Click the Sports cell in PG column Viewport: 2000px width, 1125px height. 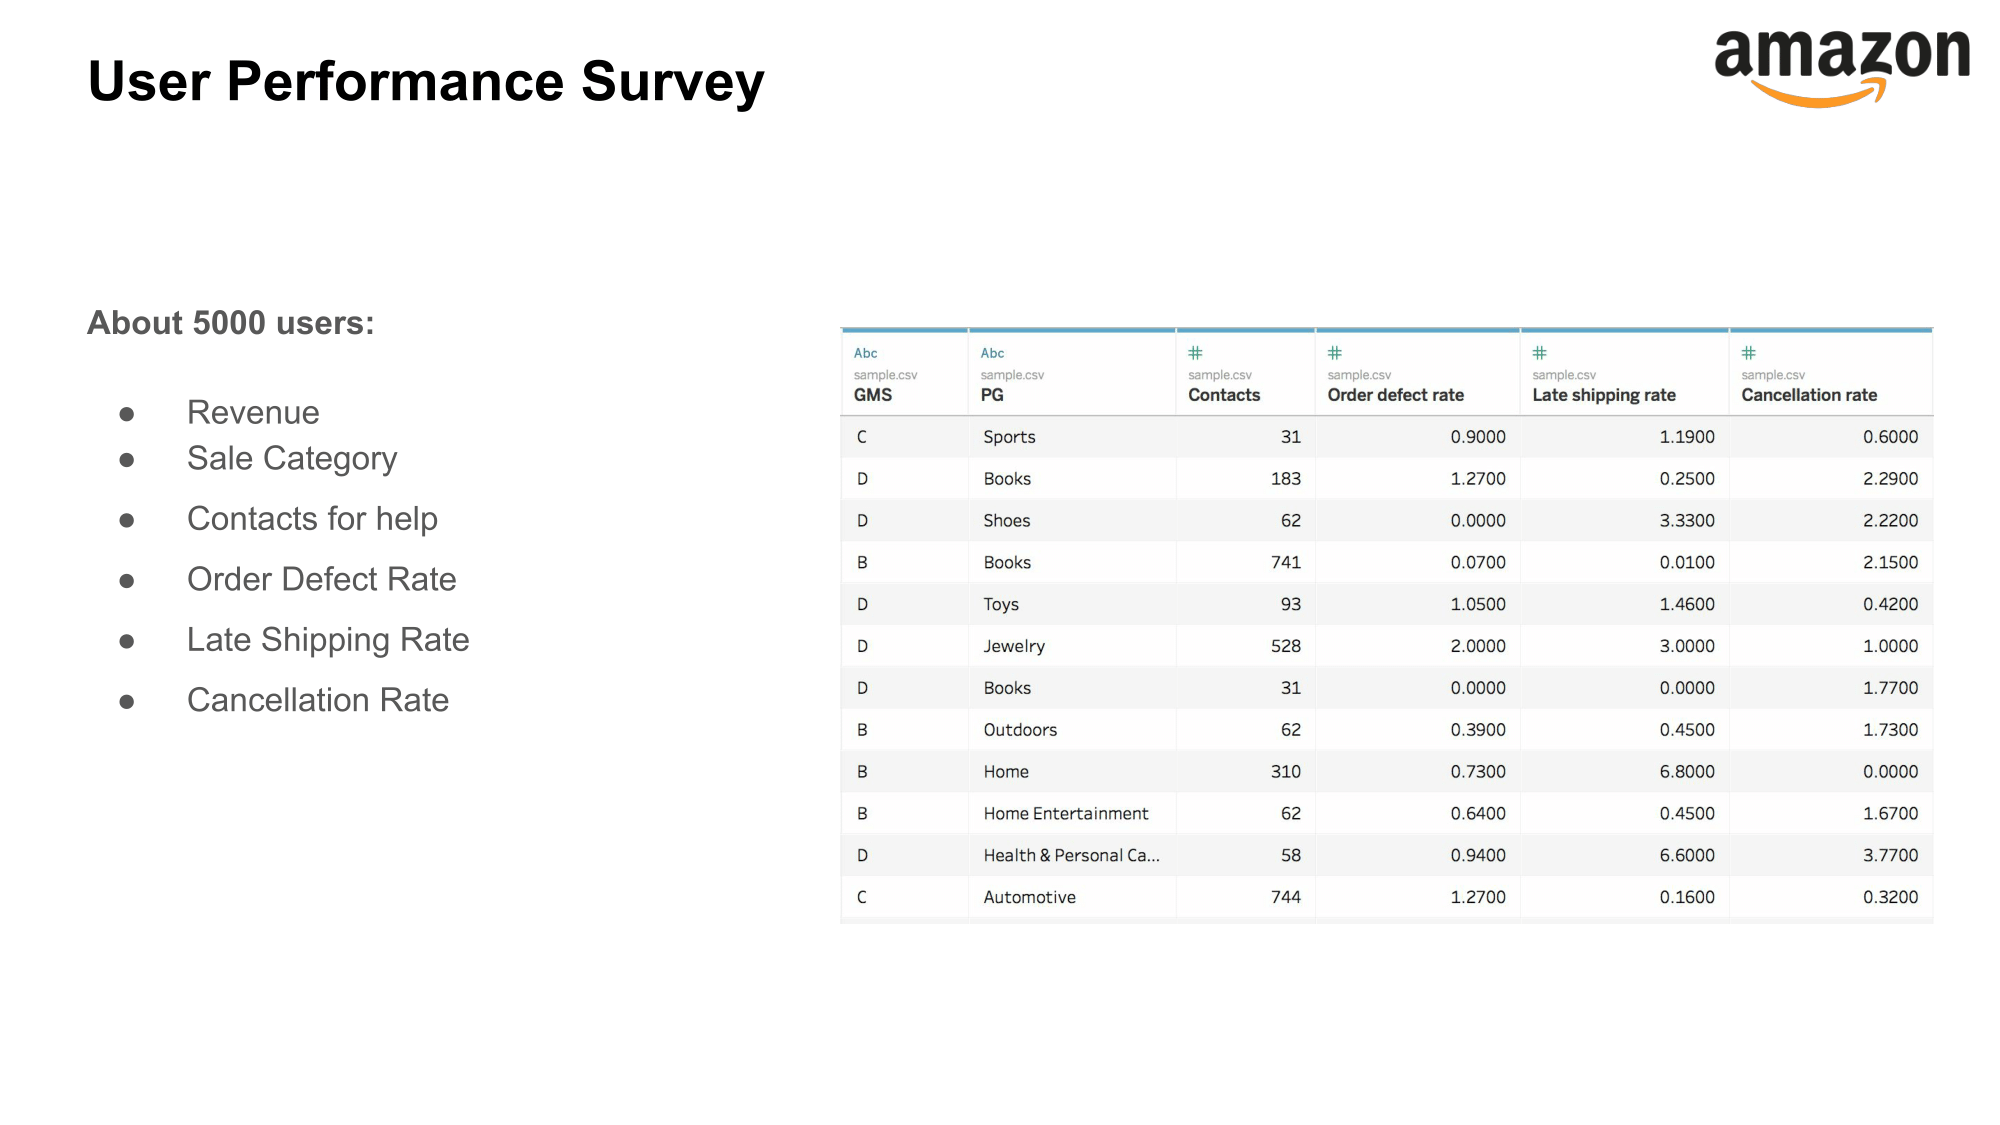(x=1009, y=437)
